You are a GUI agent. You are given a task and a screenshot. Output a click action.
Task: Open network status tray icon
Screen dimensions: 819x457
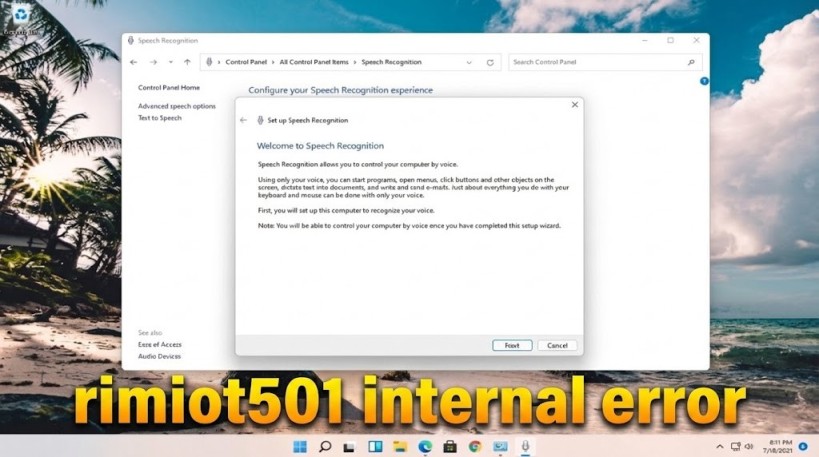pos(735,447)
